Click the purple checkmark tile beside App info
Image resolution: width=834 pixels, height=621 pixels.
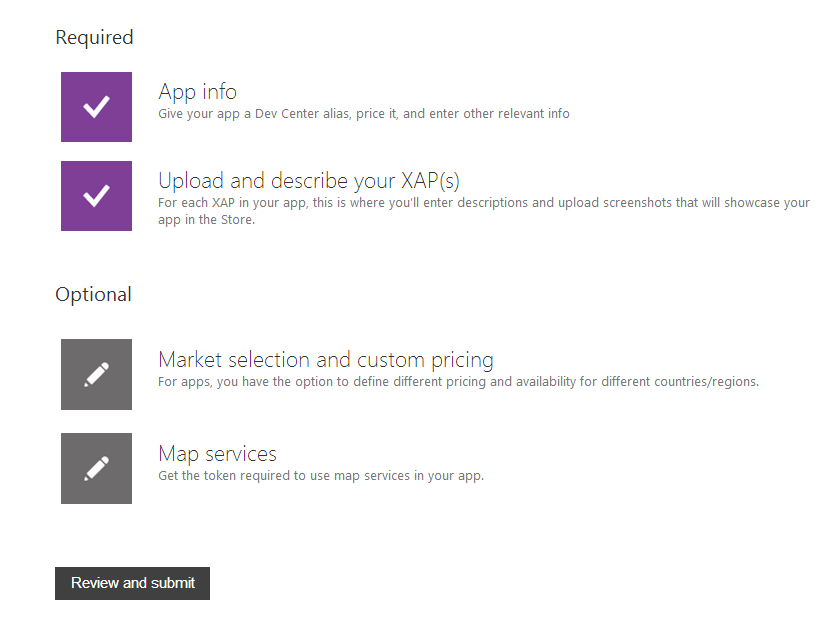[x=96, y=106]
